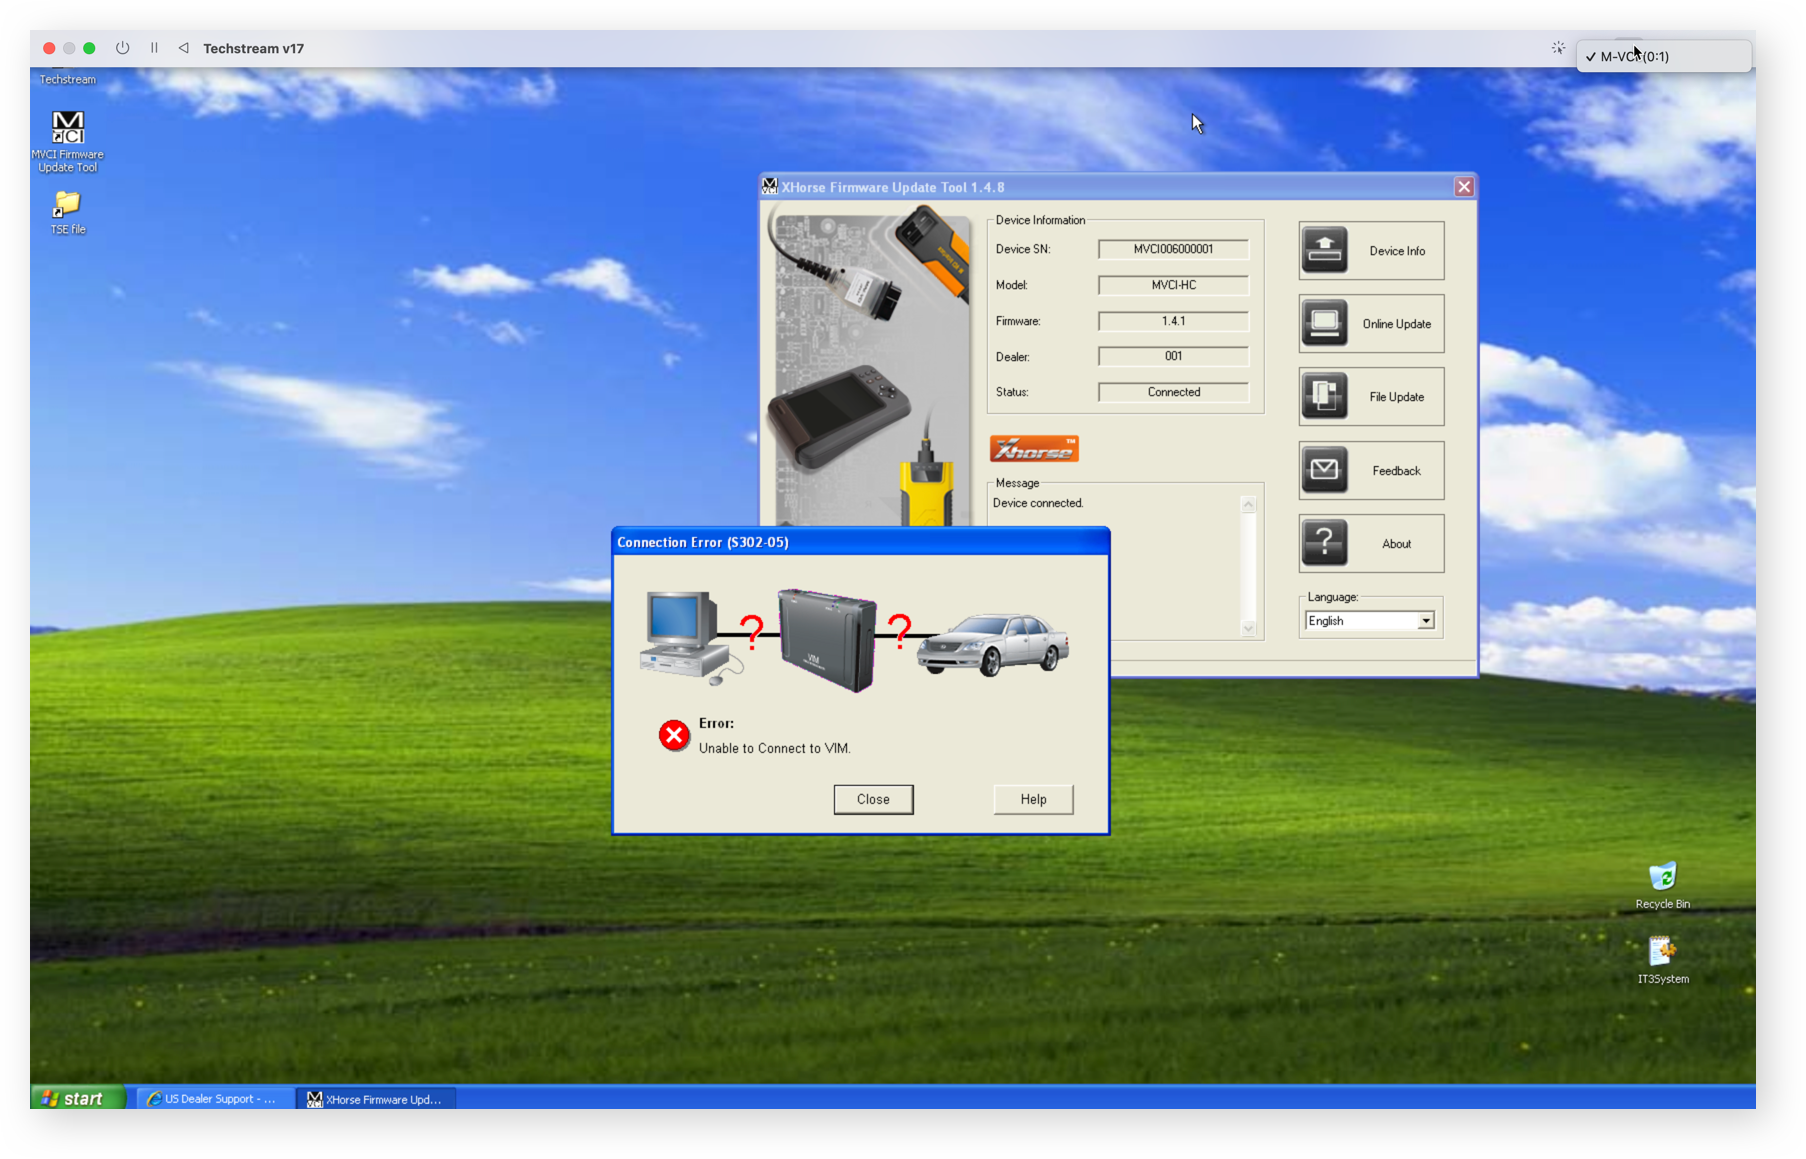The image size is (1806, 1159).
Task: Click the VIM device image in dialog
Action: [x=827, y=641]
